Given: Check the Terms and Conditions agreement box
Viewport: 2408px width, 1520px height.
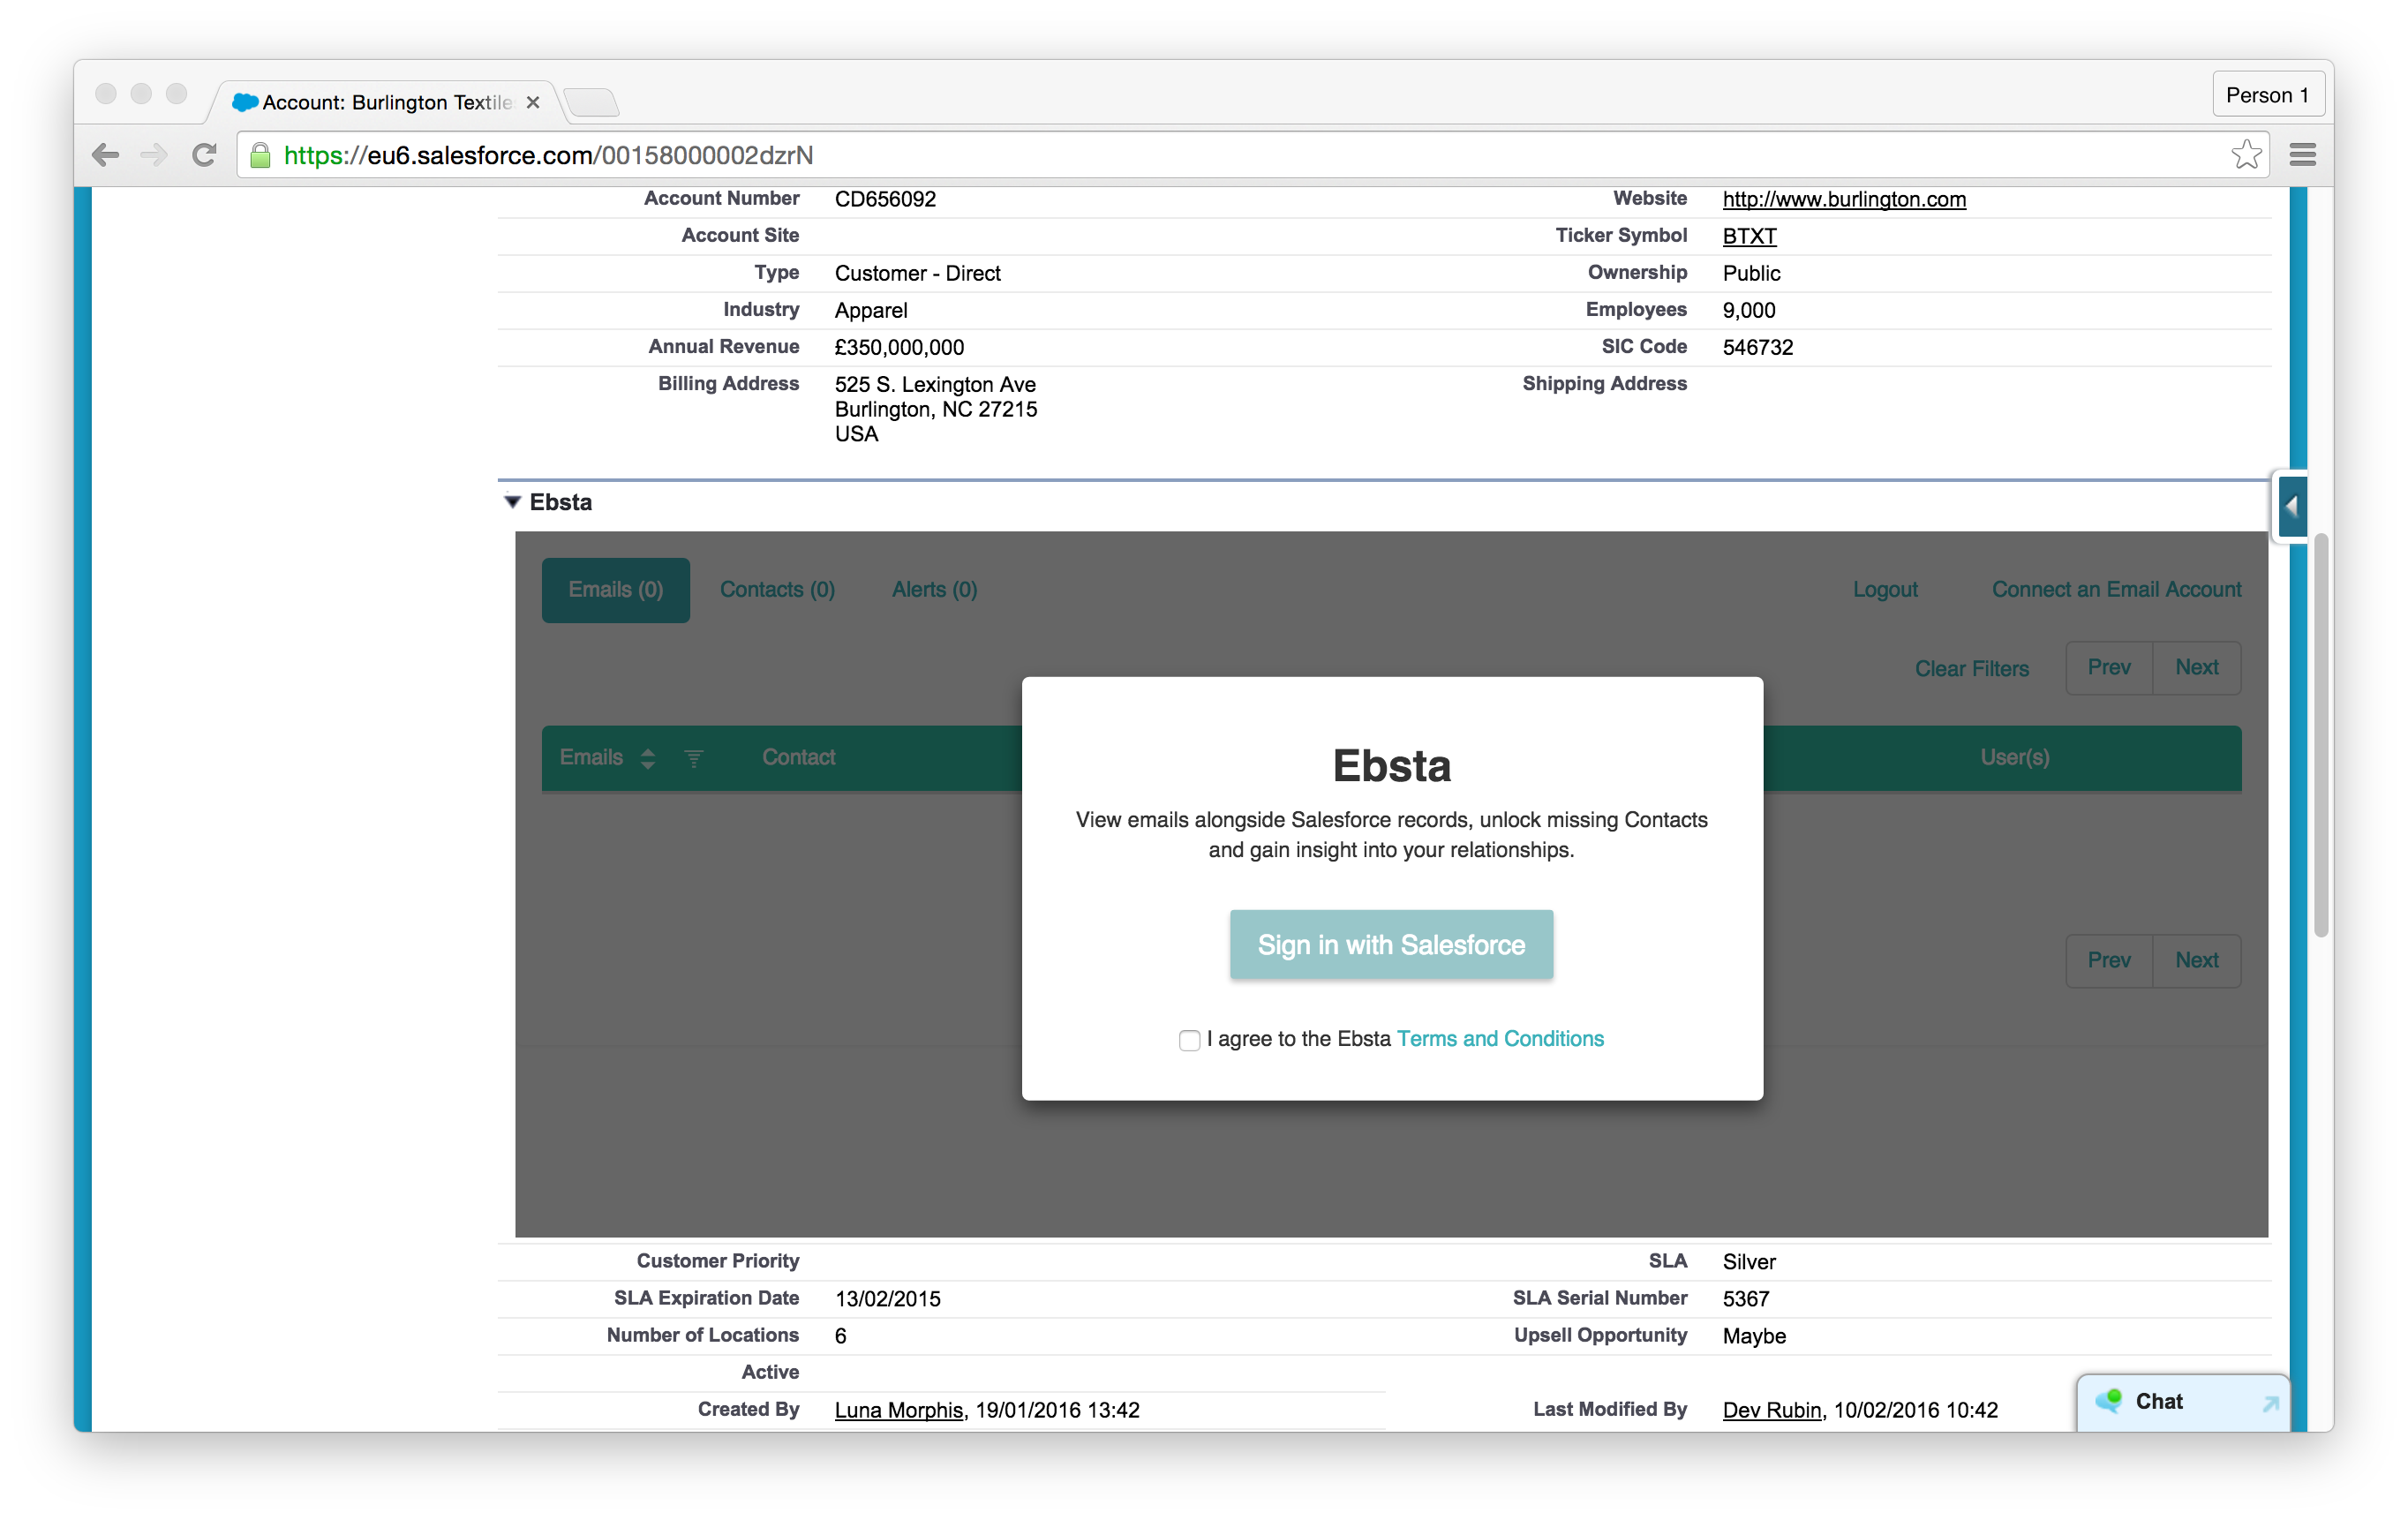Looking at the screenshot, I should [1189, 1040].
